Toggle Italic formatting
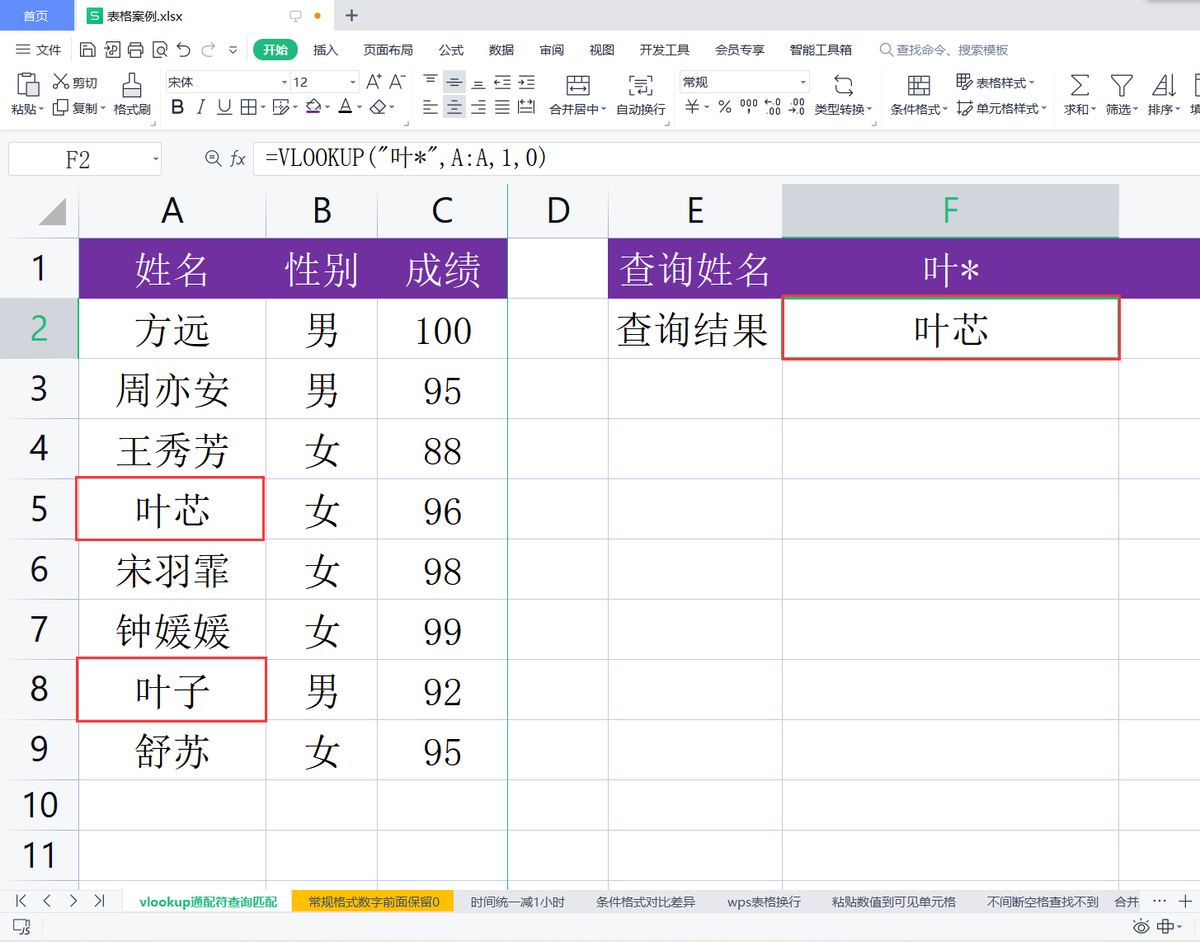Screen dimensions: 1200x942 201,107
